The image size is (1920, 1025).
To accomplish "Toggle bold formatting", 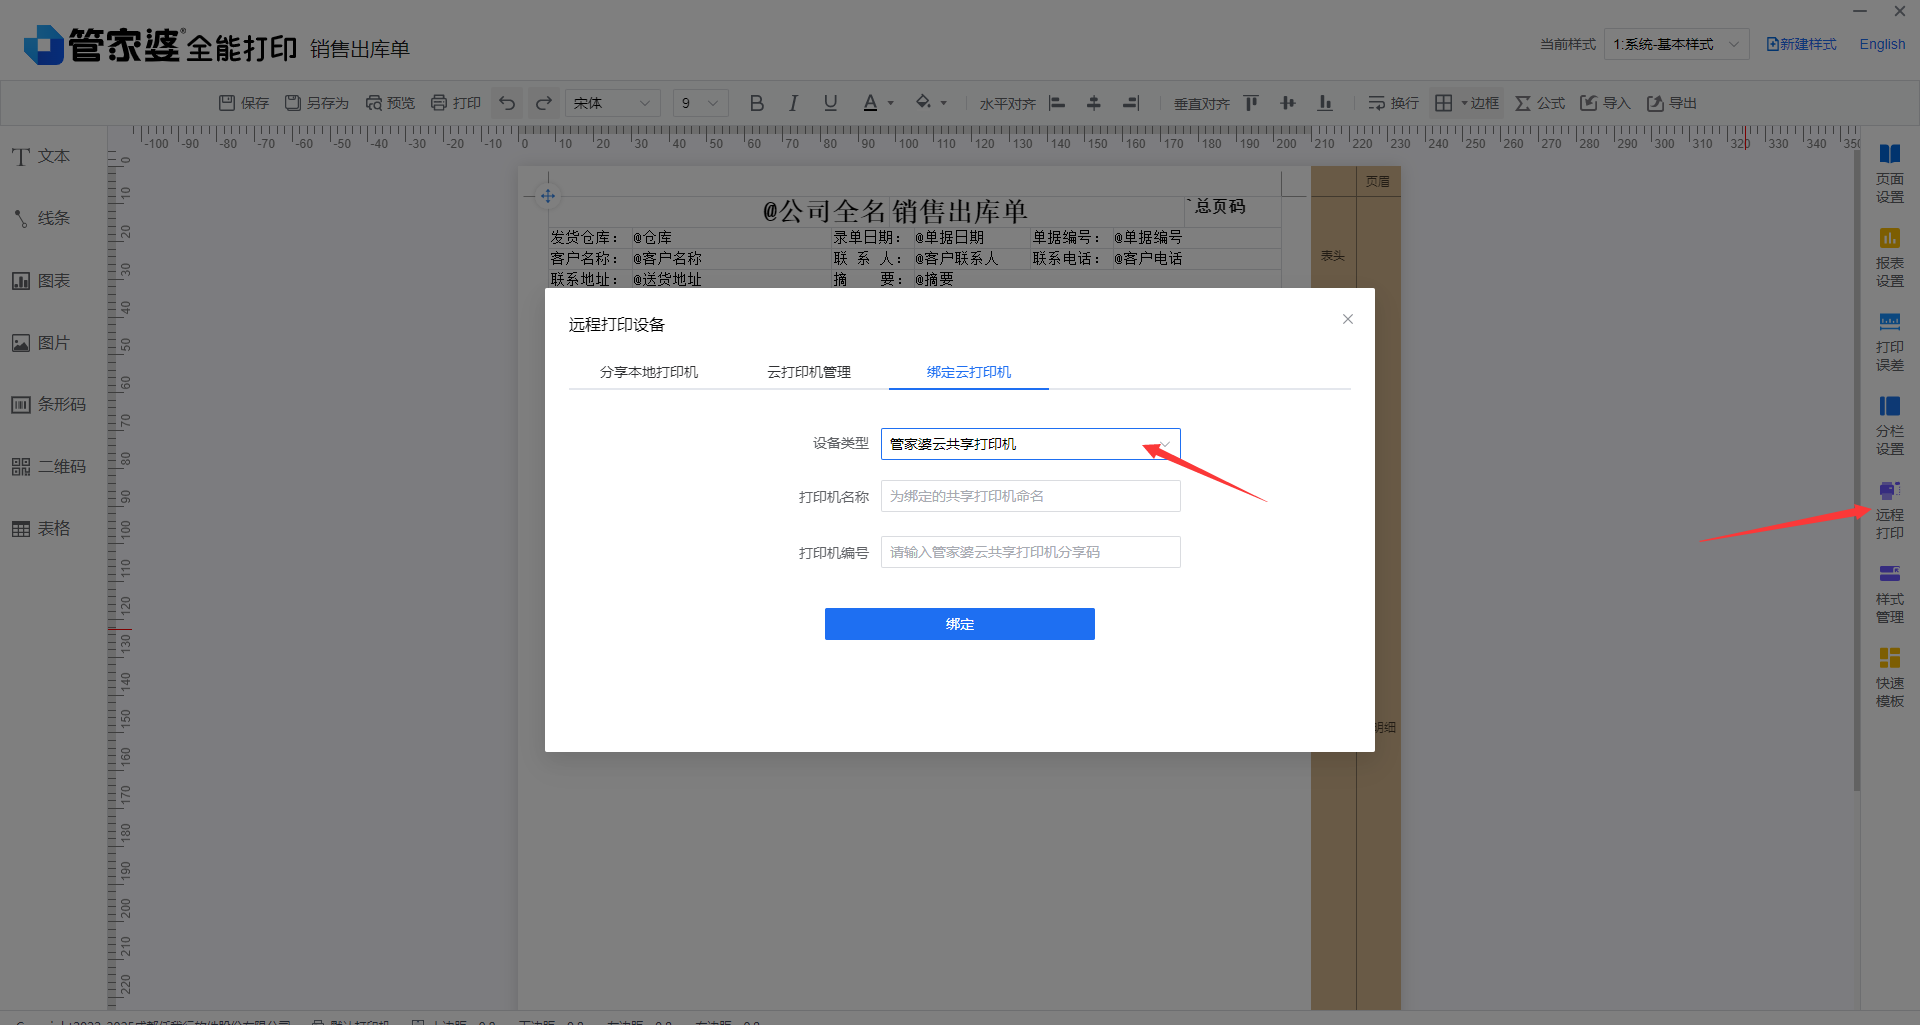I will point(757,103).
